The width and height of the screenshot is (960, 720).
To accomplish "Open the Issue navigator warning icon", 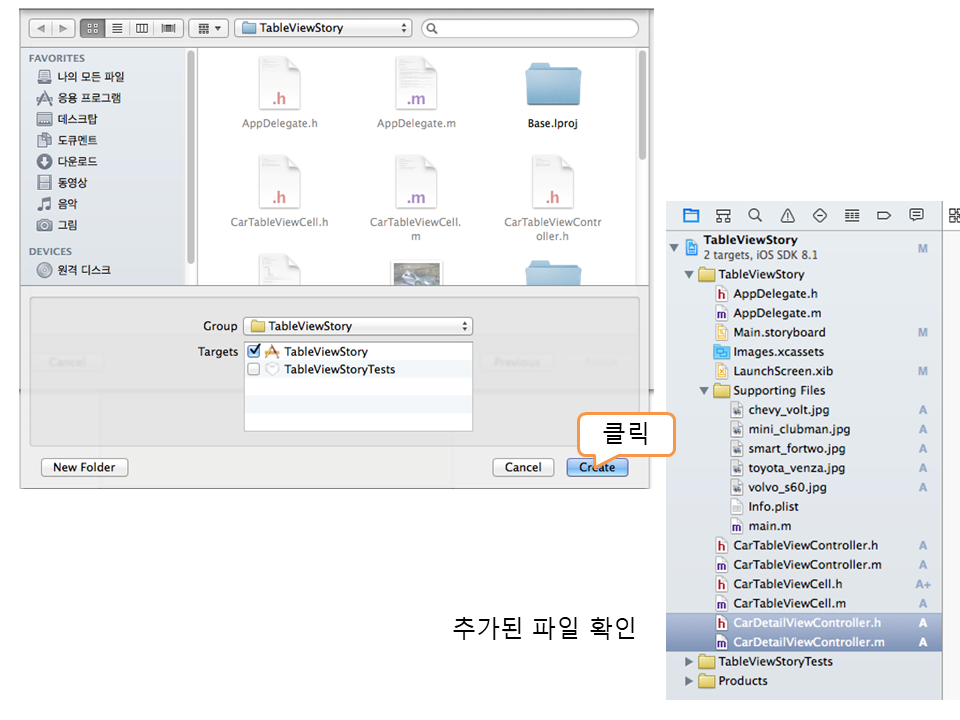I will coord(787,215).
